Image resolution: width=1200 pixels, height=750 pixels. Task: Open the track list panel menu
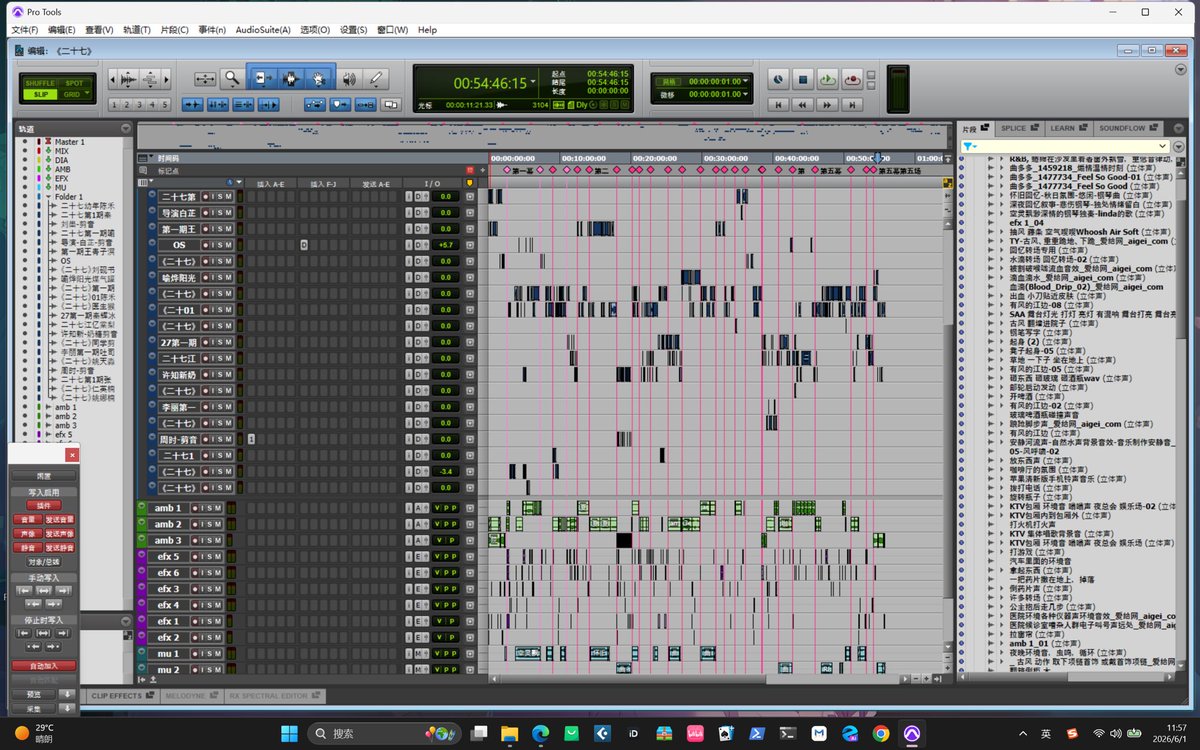(126, 128)
